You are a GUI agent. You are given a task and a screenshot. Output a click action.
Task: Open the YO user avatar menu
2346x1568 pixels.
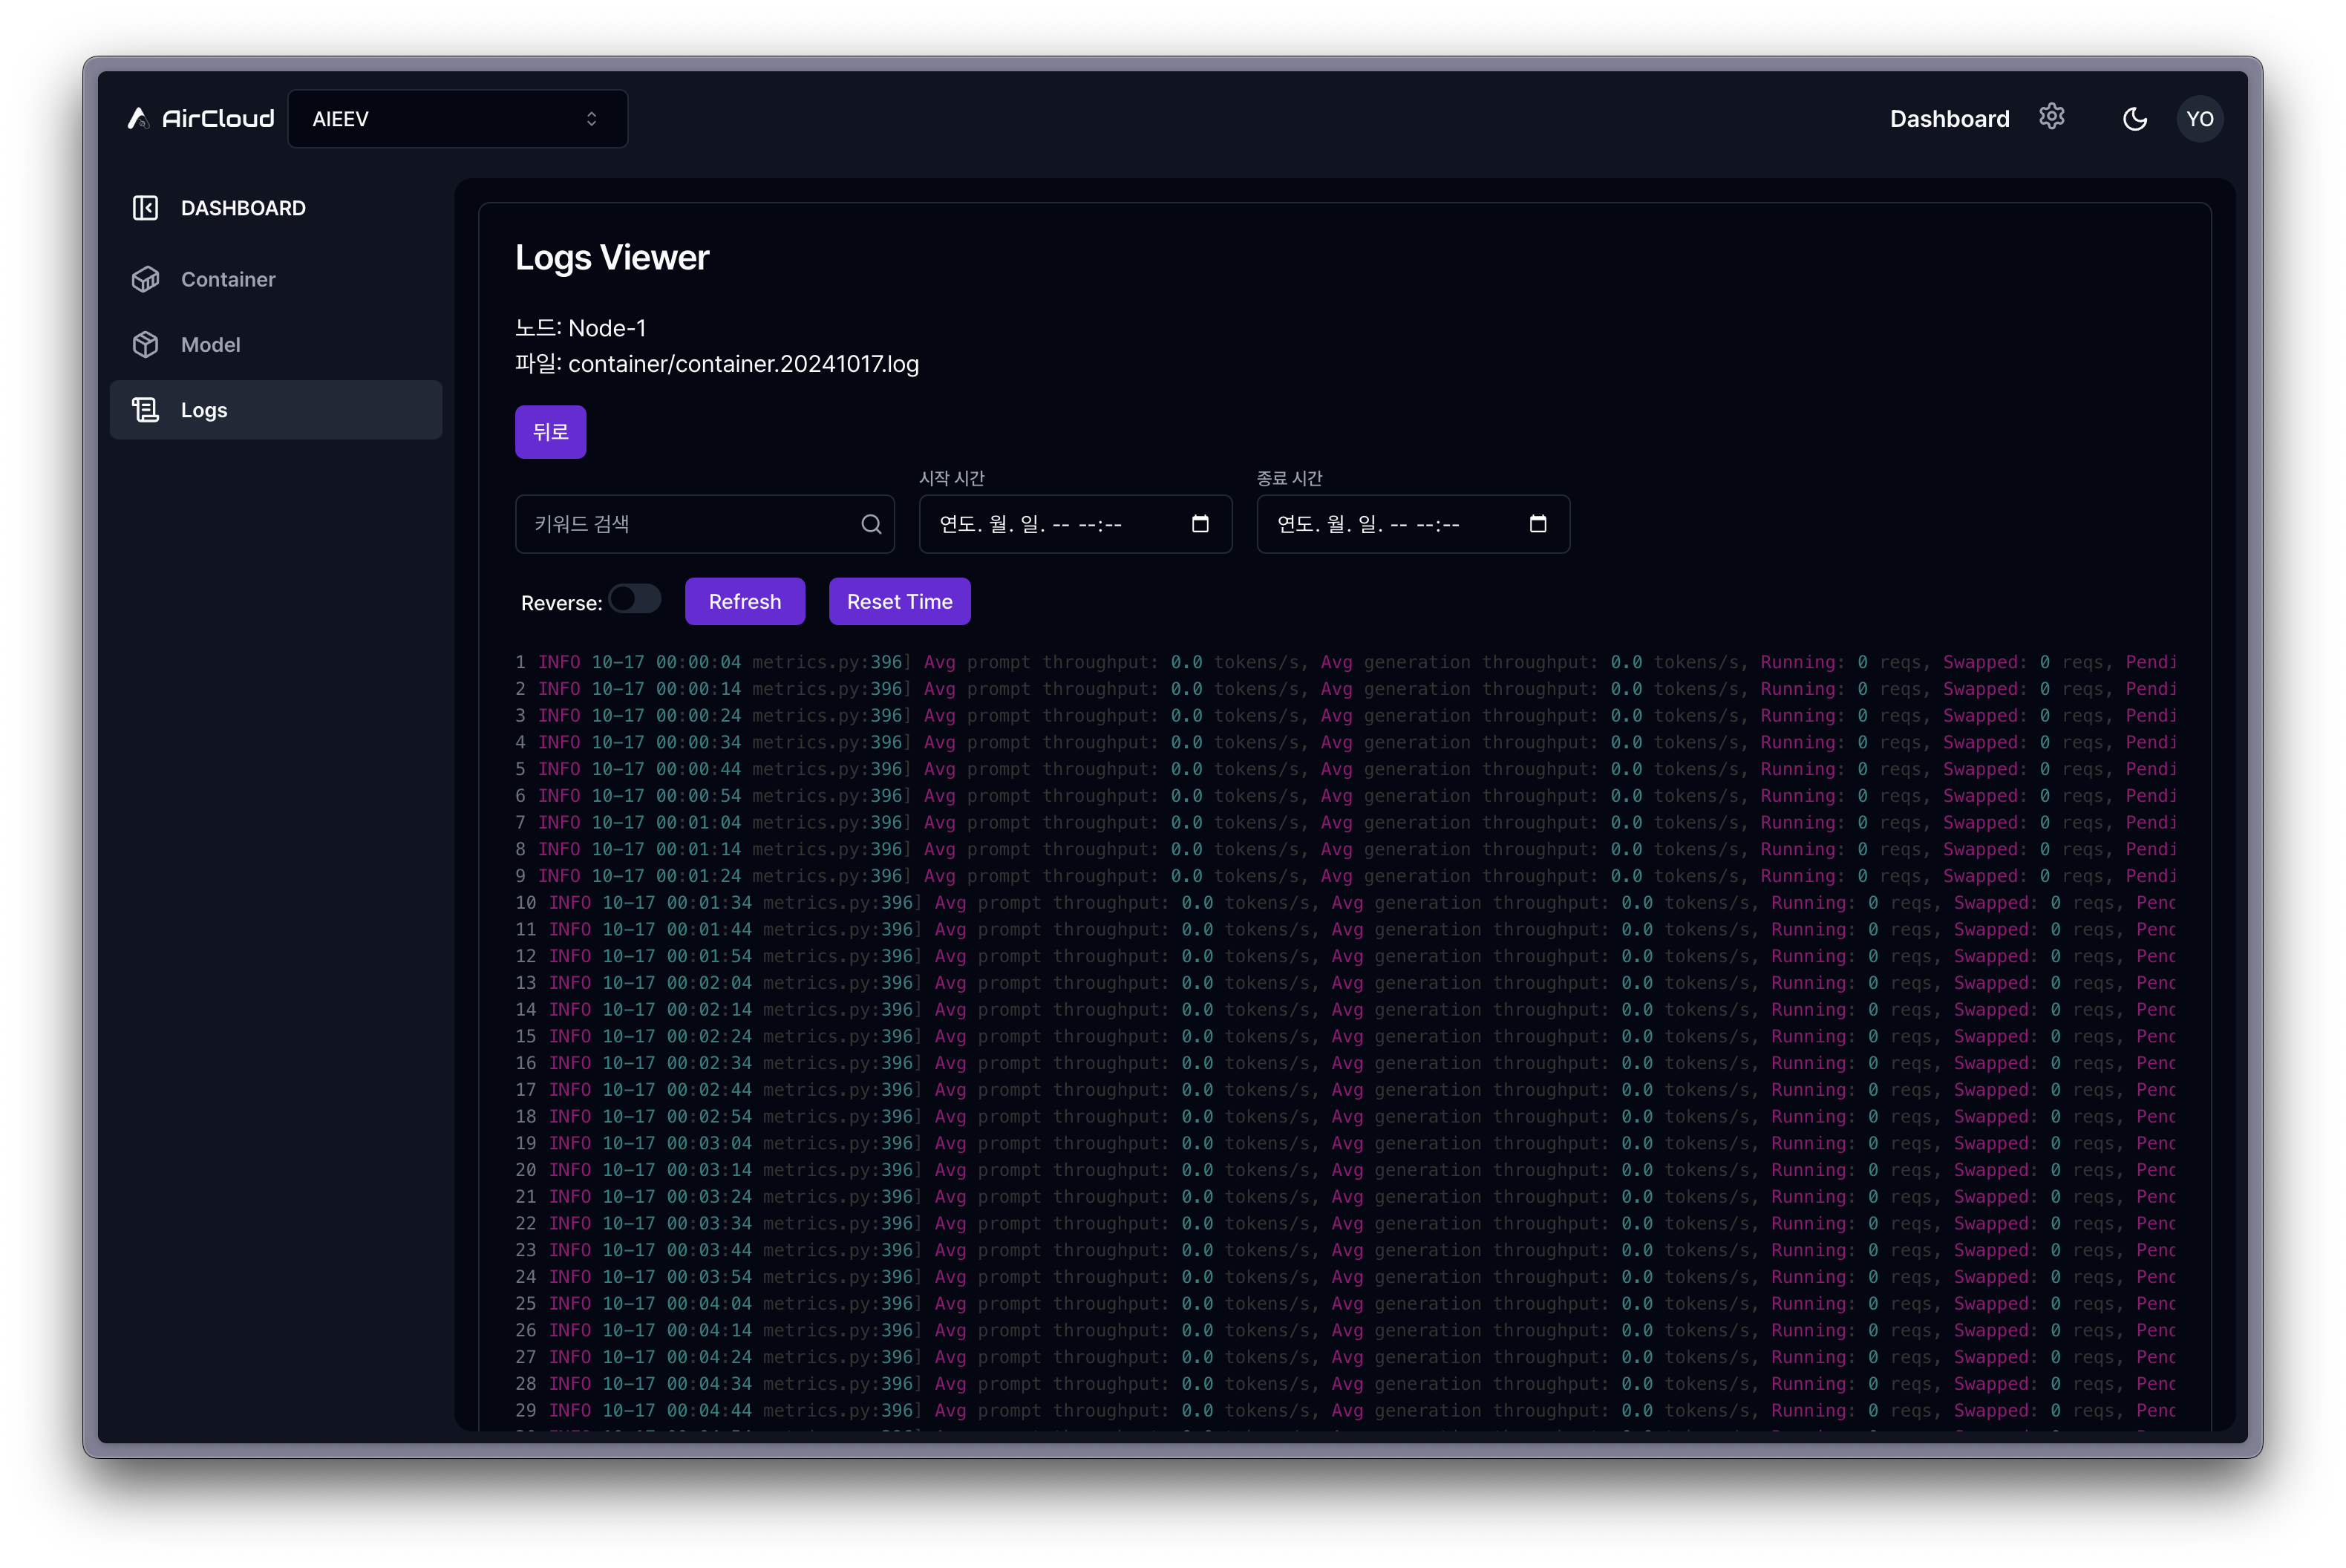(x=2199, y=119)
